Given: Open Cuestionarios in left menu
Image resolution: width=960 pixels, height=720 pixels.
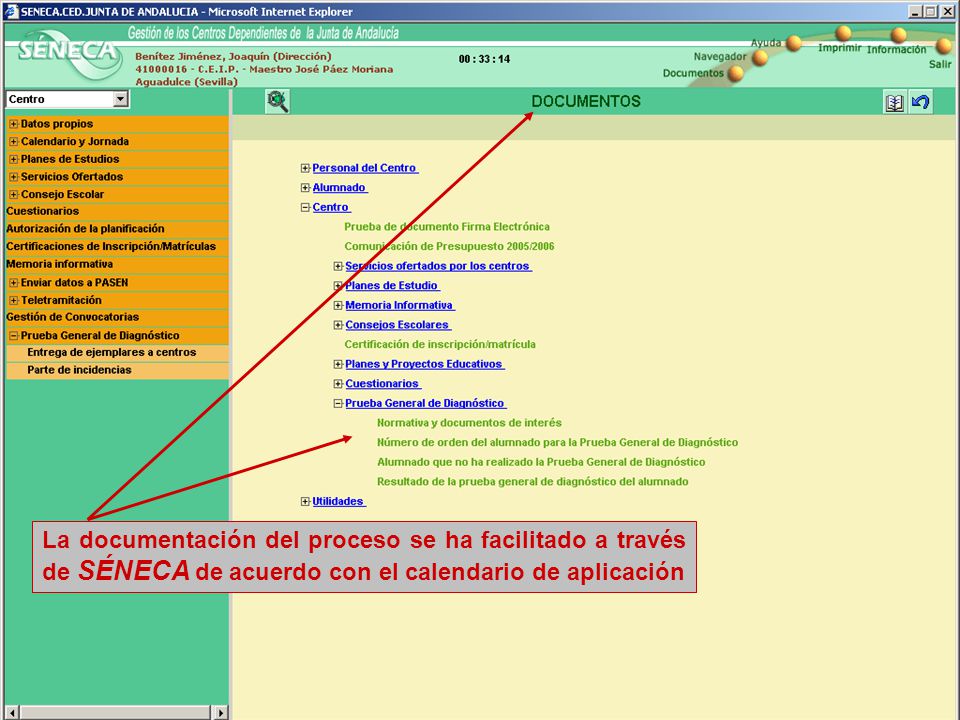Looking at the screenshot, I should click(43, 211).
